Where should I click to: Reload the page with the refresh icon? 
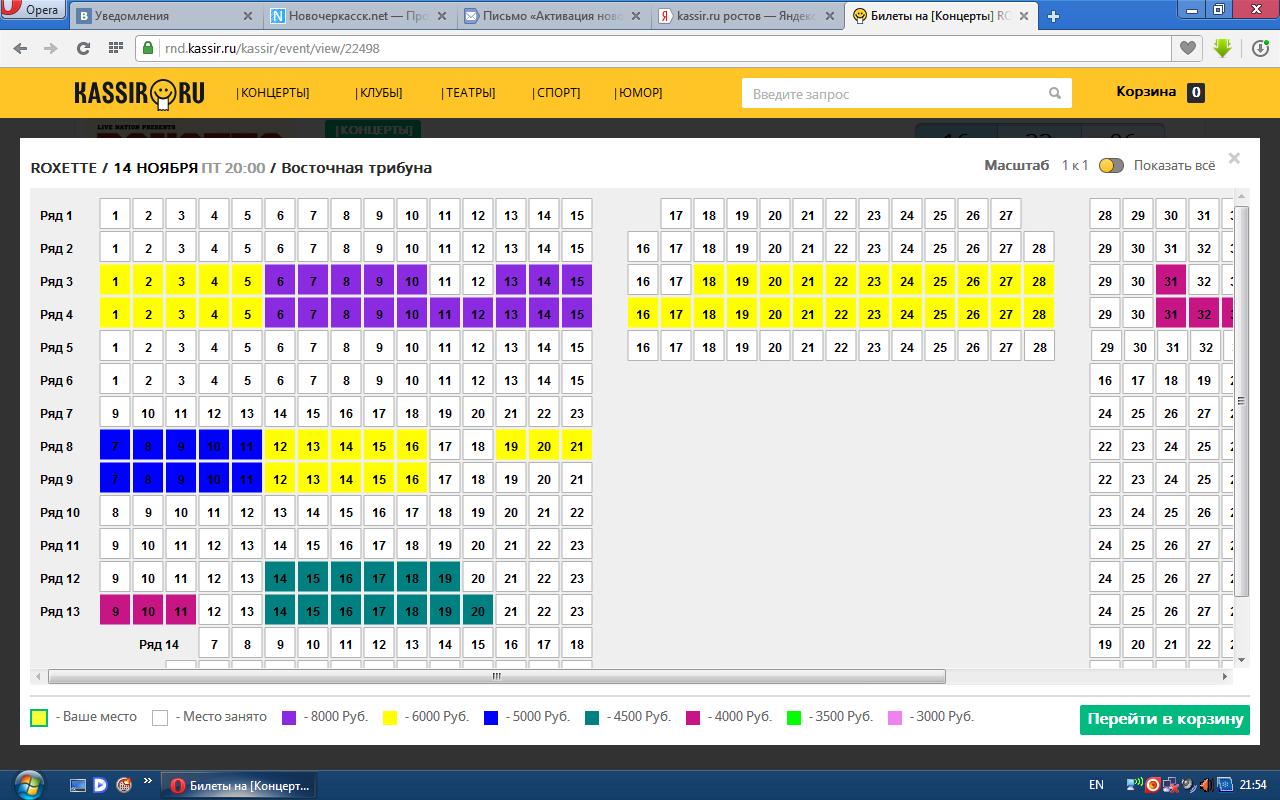pyautogui.click(x=84, y=48)
